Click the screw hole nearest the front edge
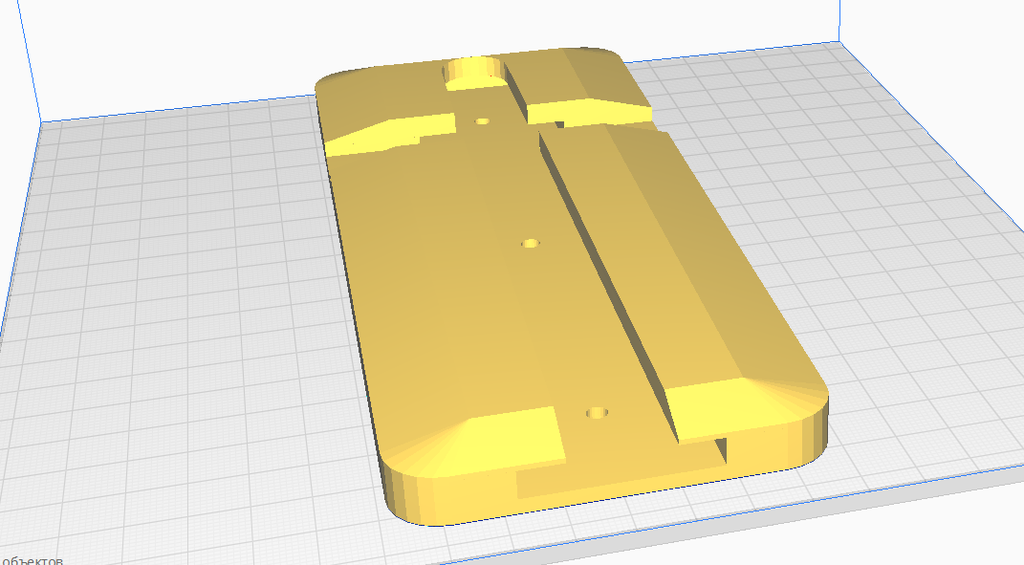The image size is (1024, 565). click(x=597, y=412)
